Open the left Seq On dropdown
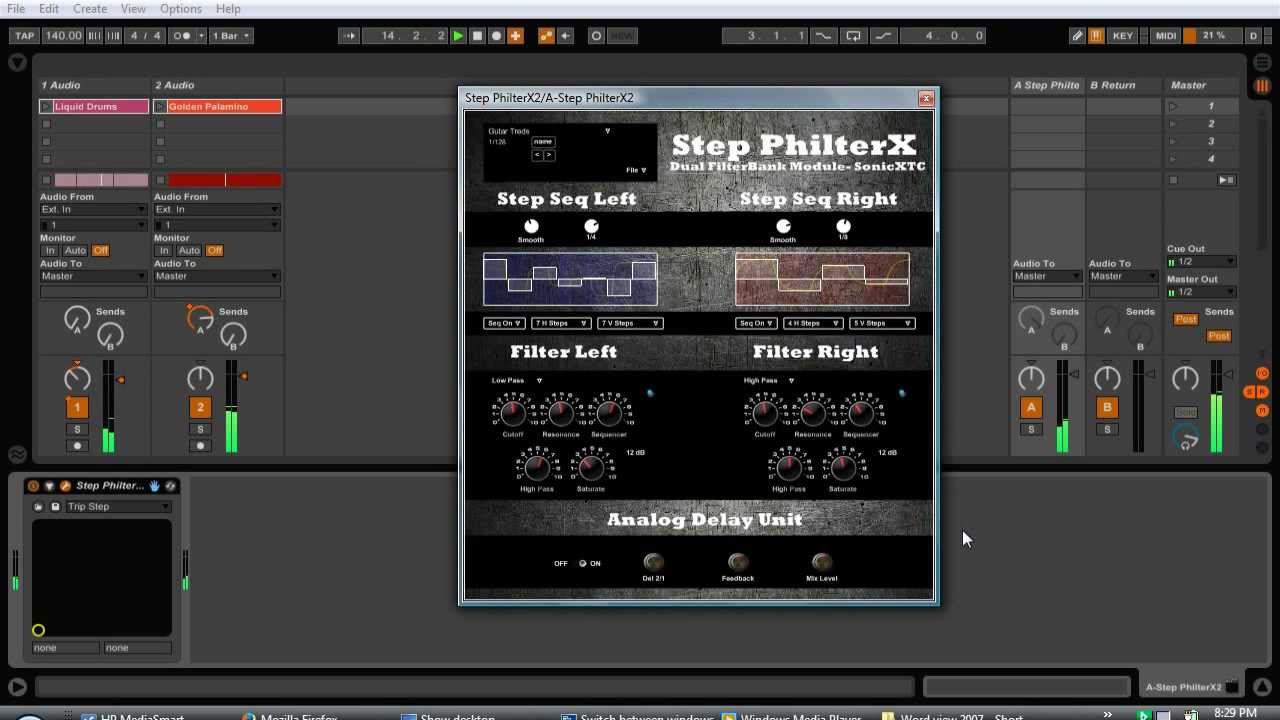Viewport: 1280px width, 720px height. click(505, 323)
